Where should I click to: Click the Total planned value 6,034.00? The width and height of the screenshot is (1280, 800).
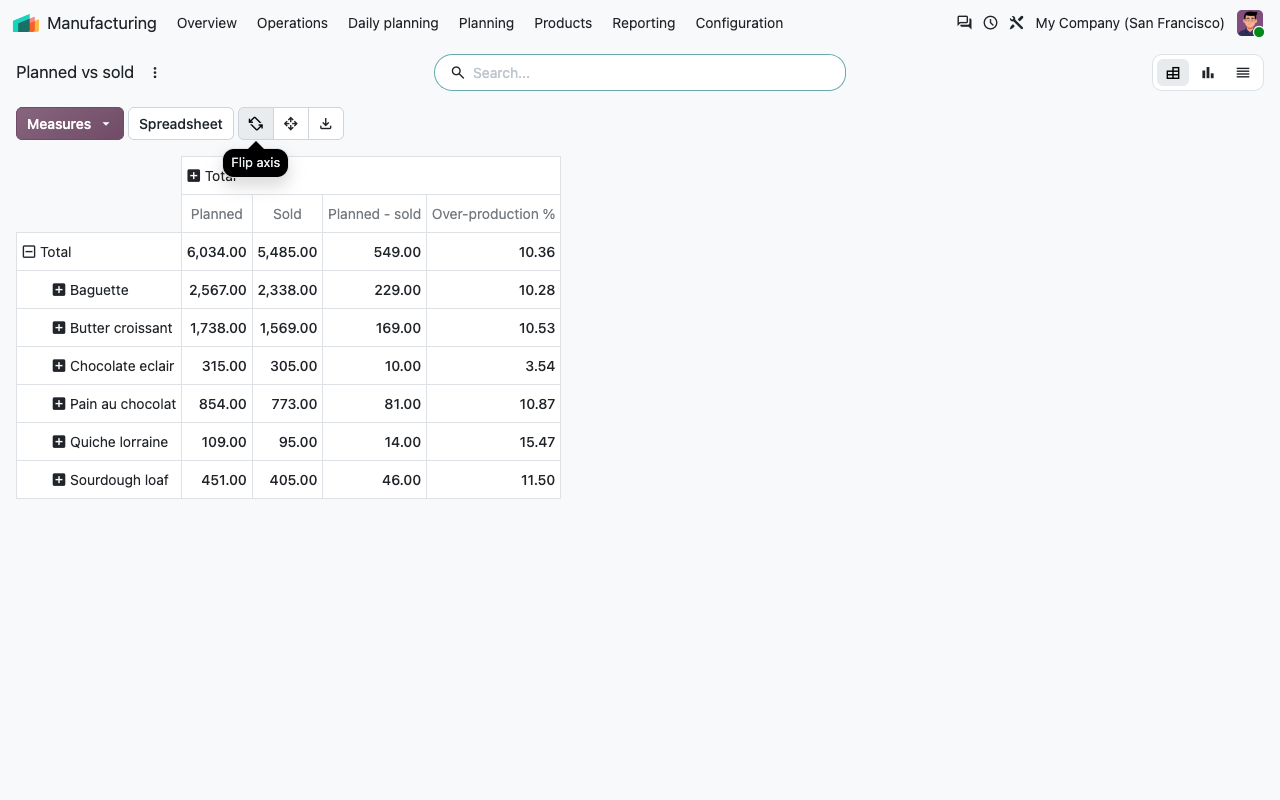click(x=217, y=252)
